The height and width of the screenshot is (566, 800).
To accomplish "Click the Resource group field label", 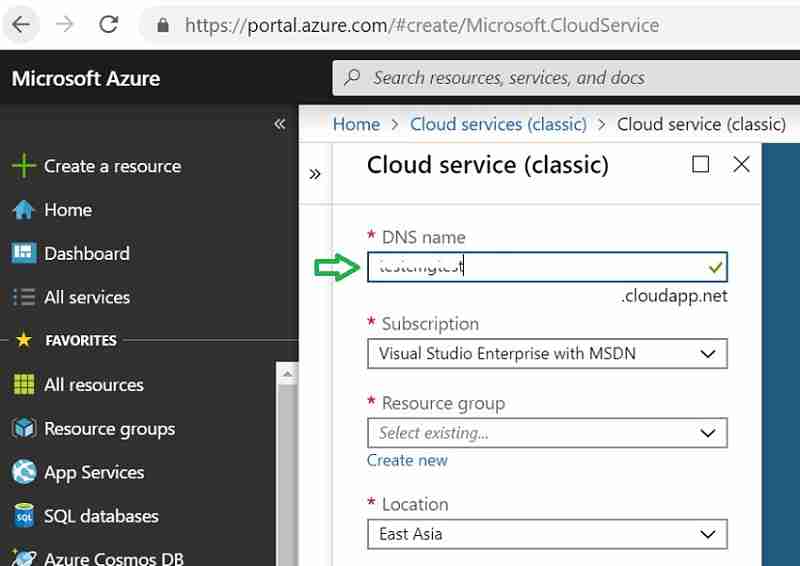I will [443, 403].
